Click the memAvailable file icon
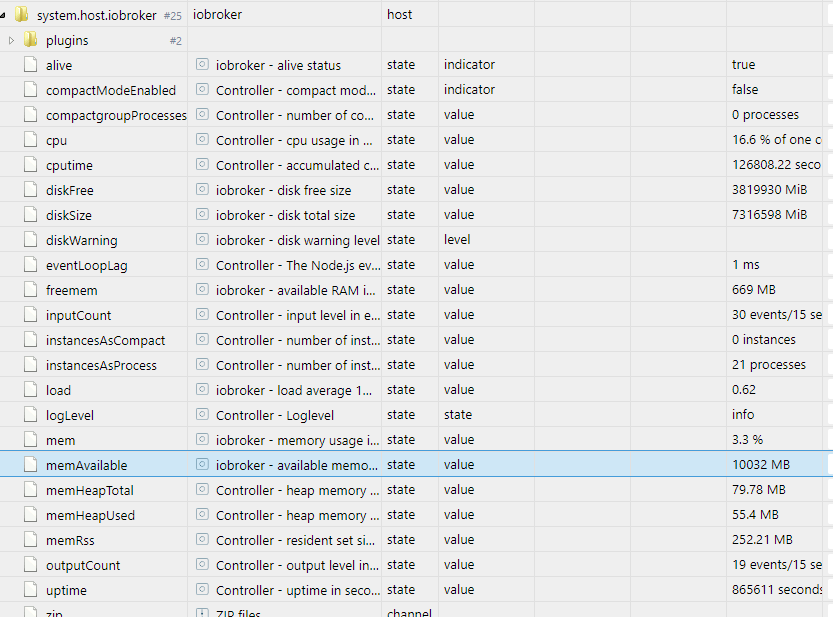This screenshot has height=617, width=833. coord(31,464)
